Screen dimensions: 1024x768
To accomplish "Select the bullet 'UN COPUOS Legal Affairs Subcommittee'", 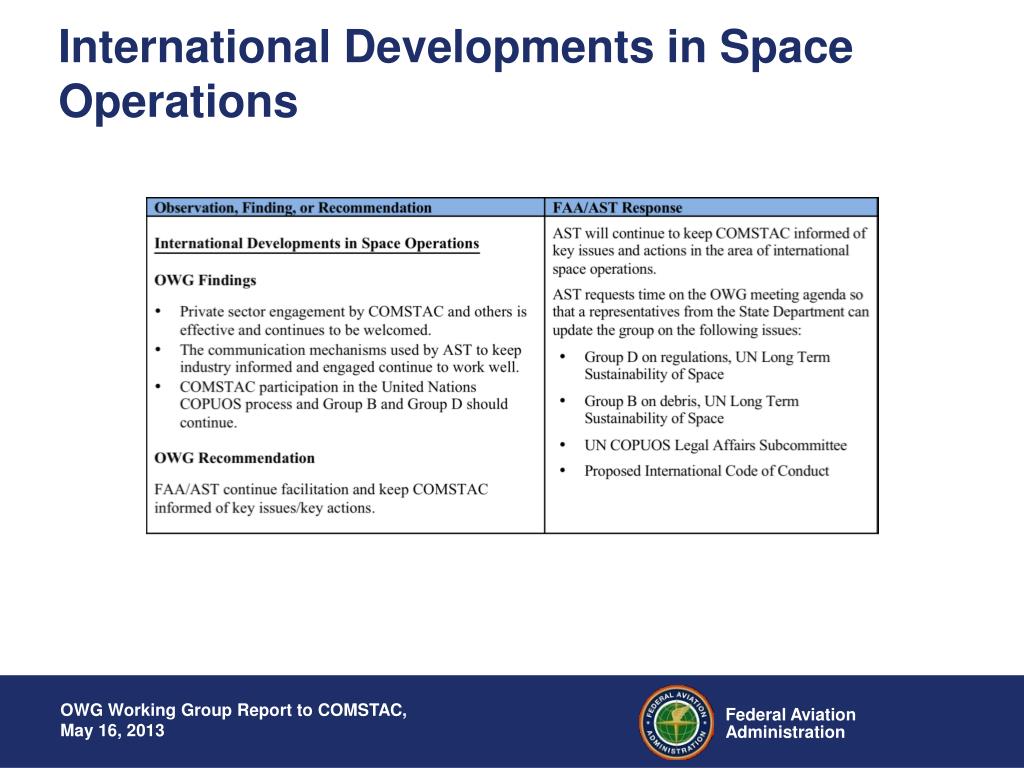I will (715, 445).
